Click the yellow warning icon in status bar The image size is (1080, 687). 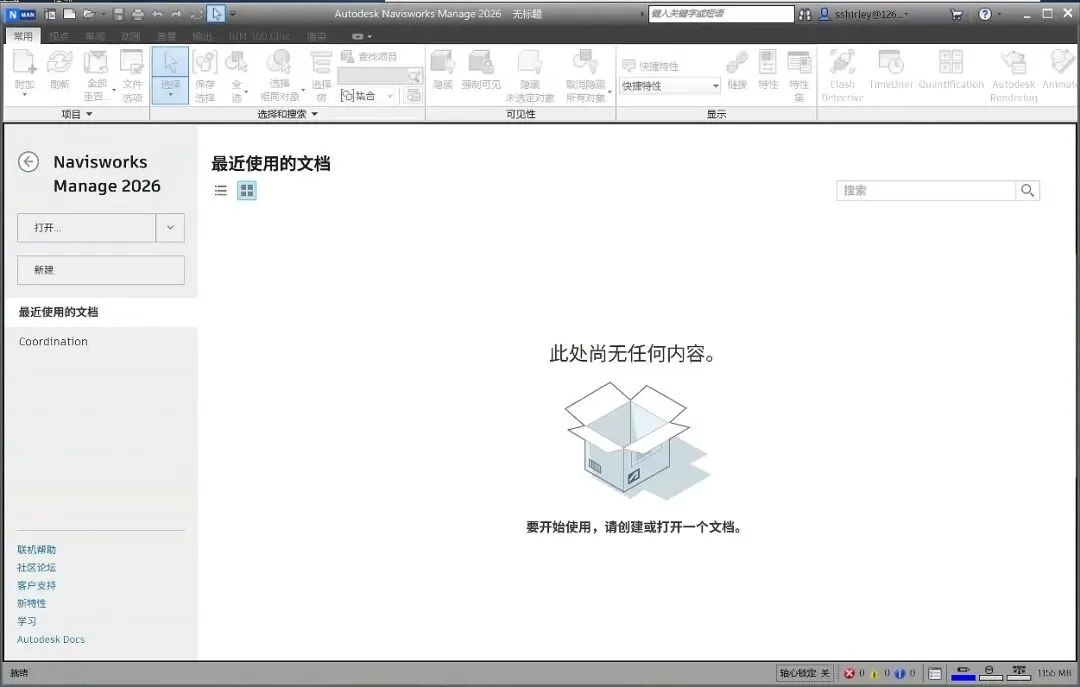[875, 673]
